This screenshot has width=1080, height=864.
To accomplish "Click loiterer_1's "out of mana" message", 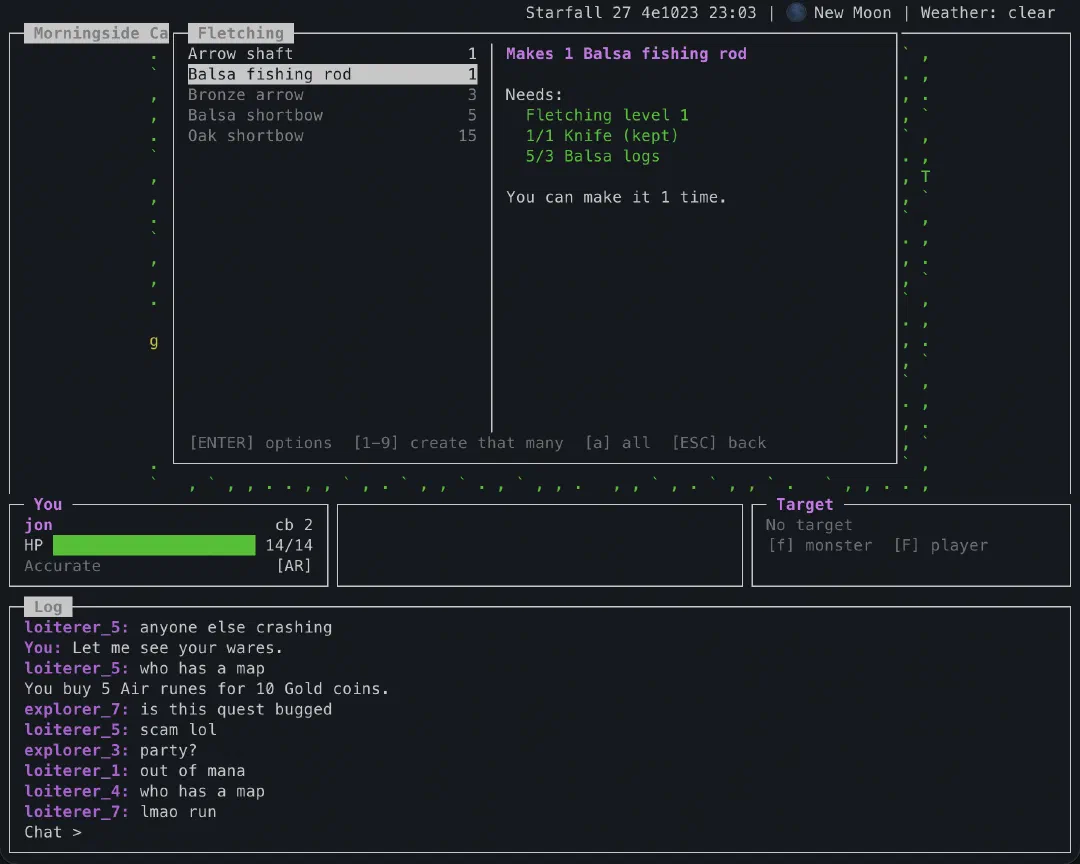I will pos(192,771).
